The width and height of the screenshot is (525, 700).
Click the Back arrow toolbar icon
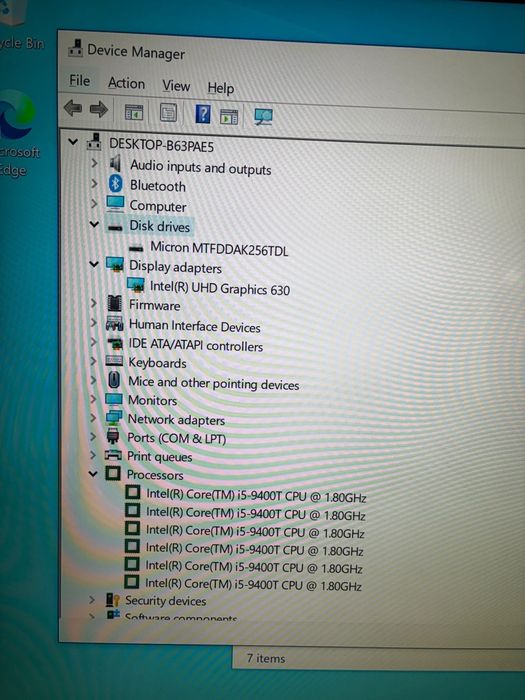coord(73,108)
